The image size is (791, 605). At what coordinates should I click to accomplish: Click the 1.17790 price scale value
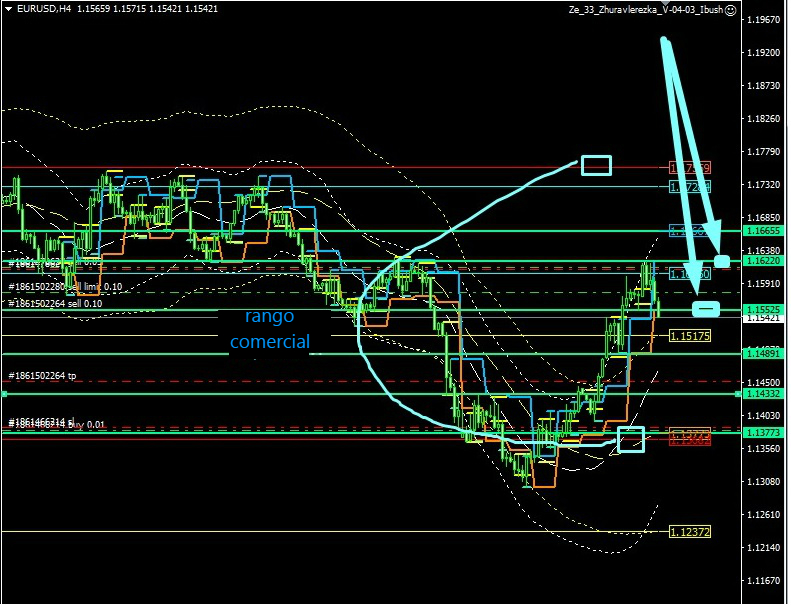coord(763,151)
